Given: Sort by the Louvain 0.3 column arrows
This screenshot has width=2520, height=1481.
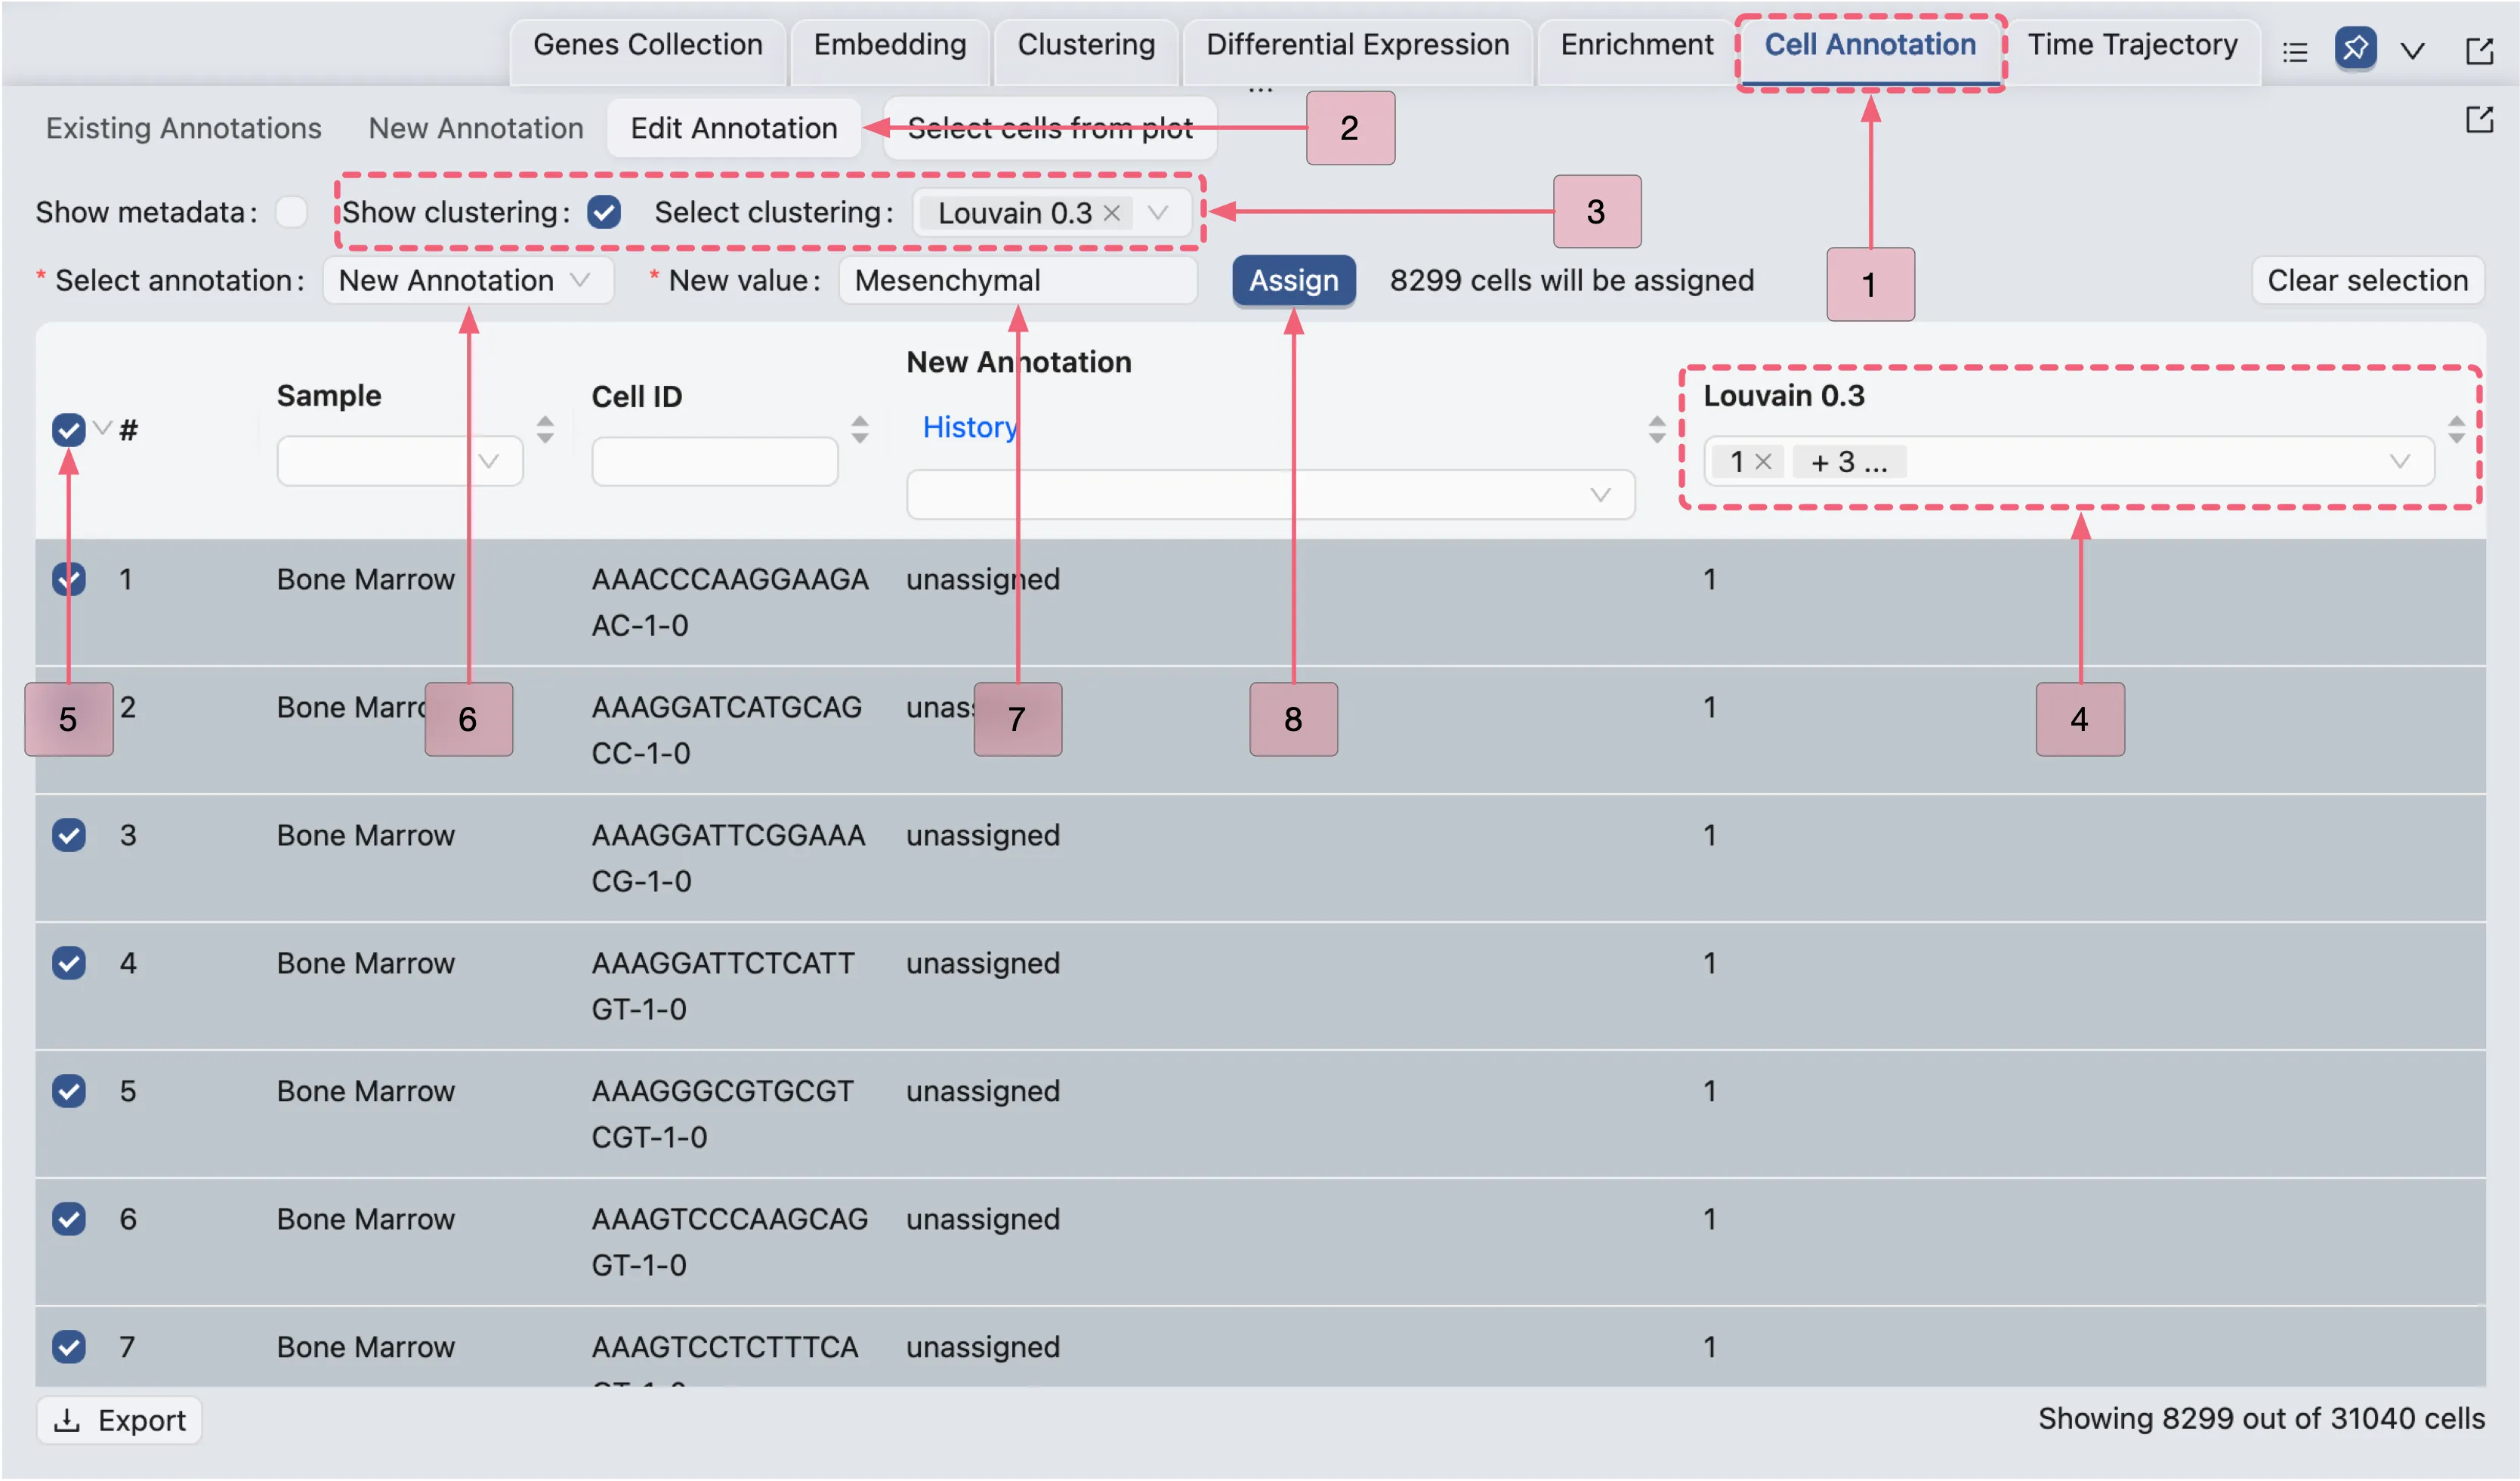Looking at the screenshot, I should click(2457, 430).
